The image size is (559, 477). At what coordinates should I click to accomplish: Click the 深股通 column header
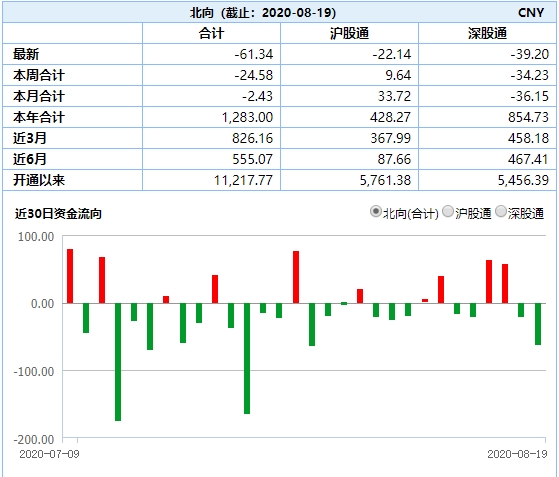[487, 34]
